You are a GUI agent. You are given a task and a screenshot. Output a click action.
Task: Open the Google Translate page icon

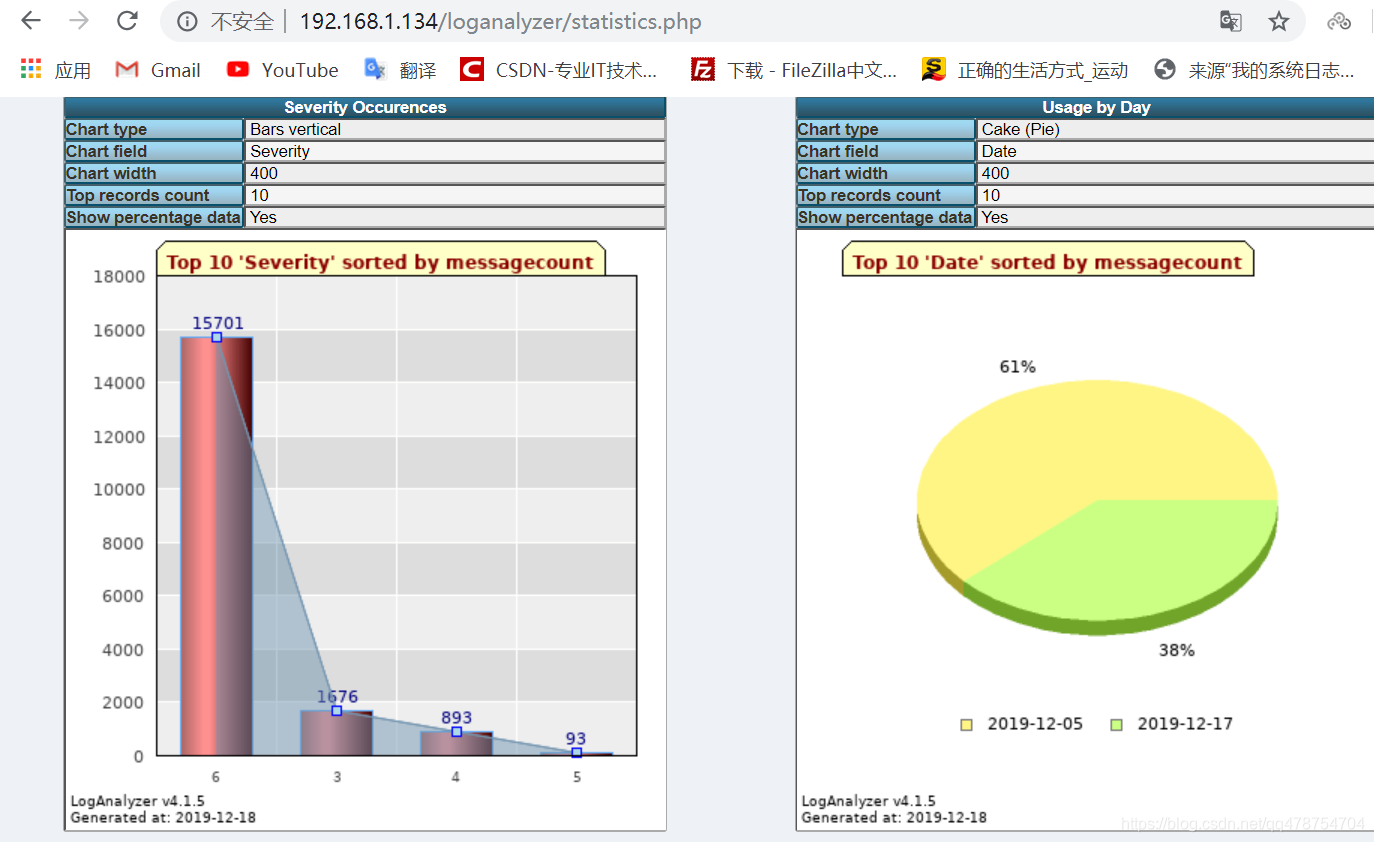point(1231,21)
